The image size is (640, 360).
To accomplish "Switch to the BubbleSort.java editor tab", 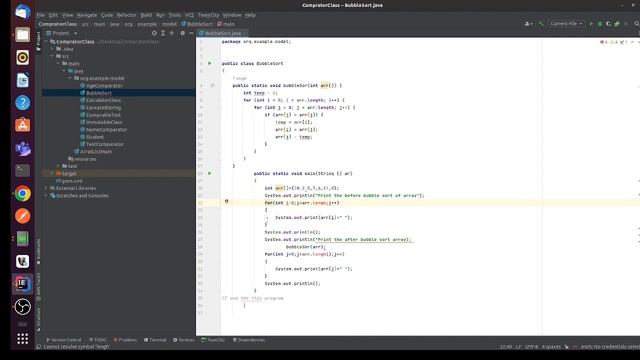I will pyautogui.click(x=222, y=33).
